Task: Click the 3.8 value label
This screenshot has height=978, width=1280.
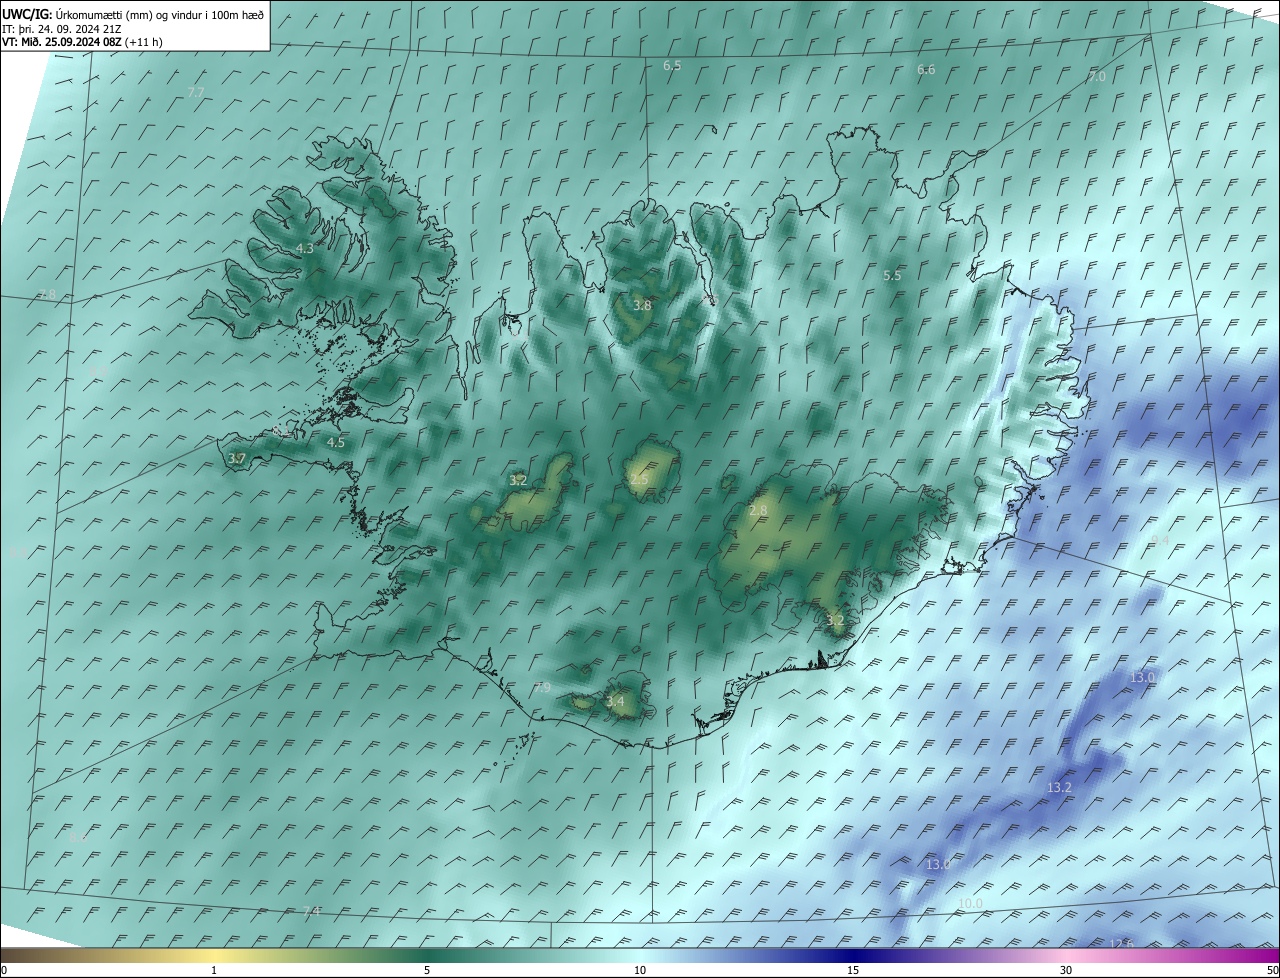Action: coord(642,305)
